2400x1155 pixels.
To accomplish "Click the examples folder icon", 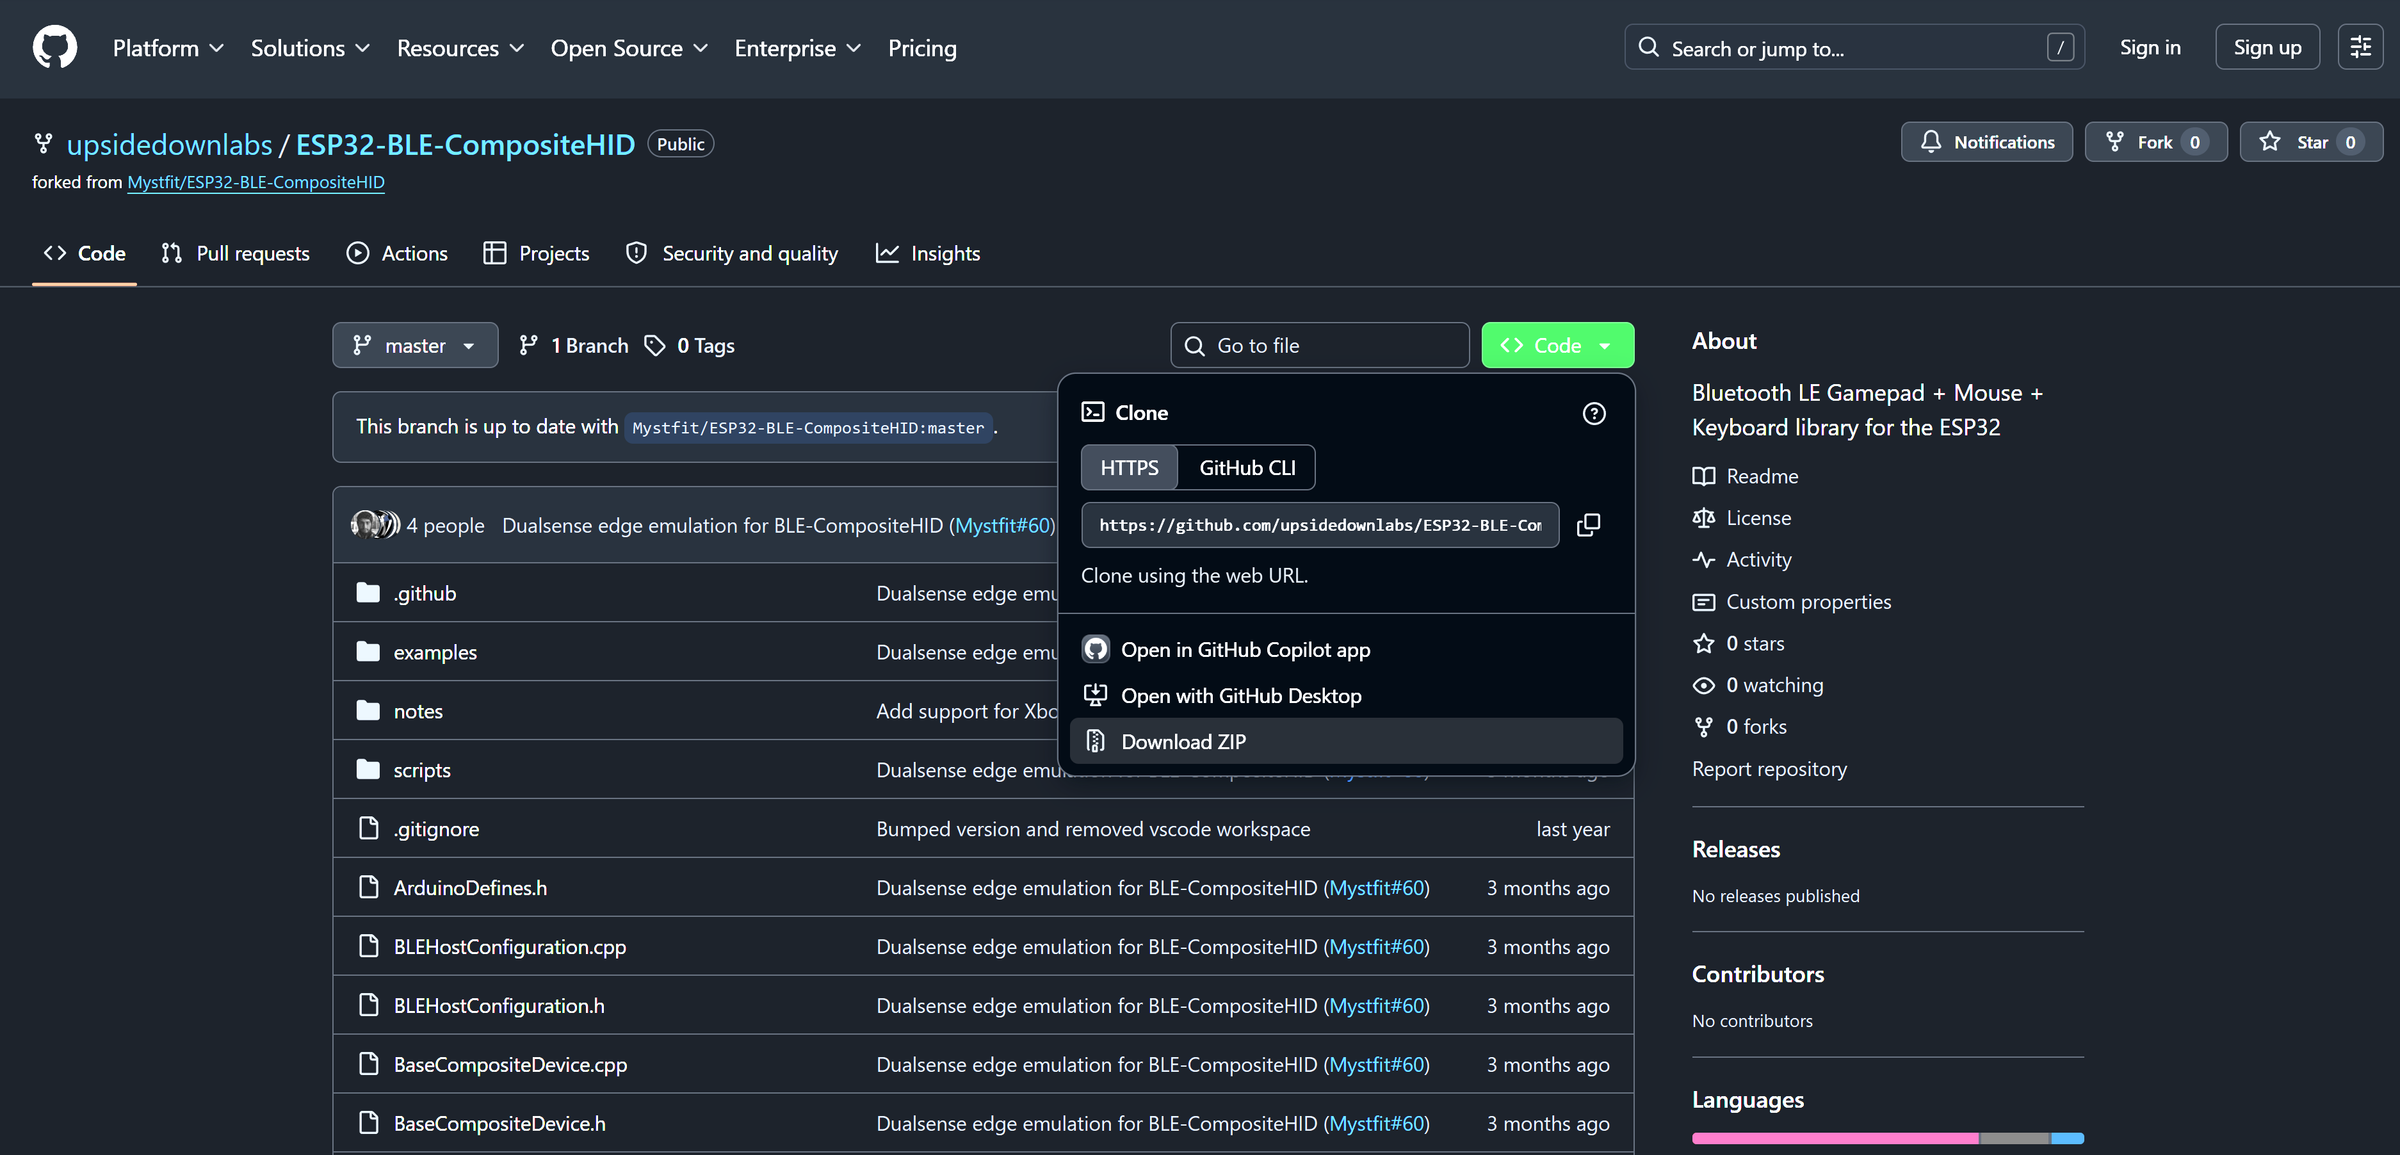I will point(368,652).
